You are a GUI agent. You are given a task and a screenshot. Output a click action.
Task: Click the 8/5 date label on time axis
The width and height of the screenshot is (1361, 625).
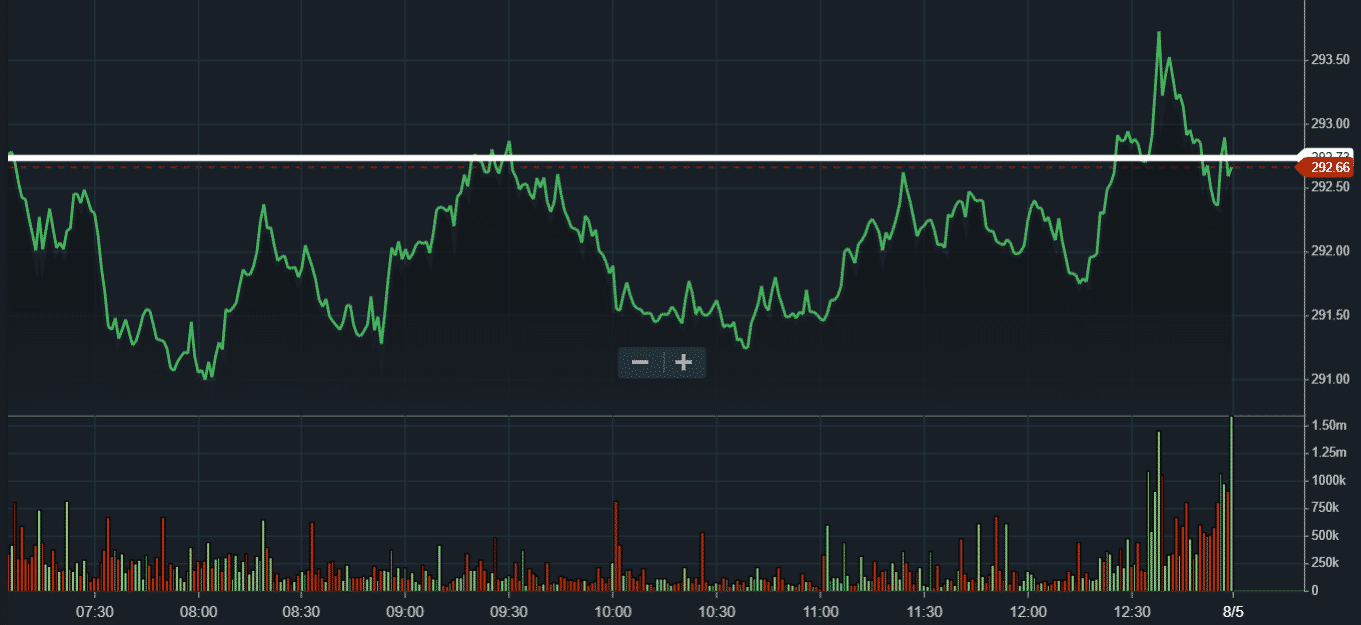[x=1234, y=611]
